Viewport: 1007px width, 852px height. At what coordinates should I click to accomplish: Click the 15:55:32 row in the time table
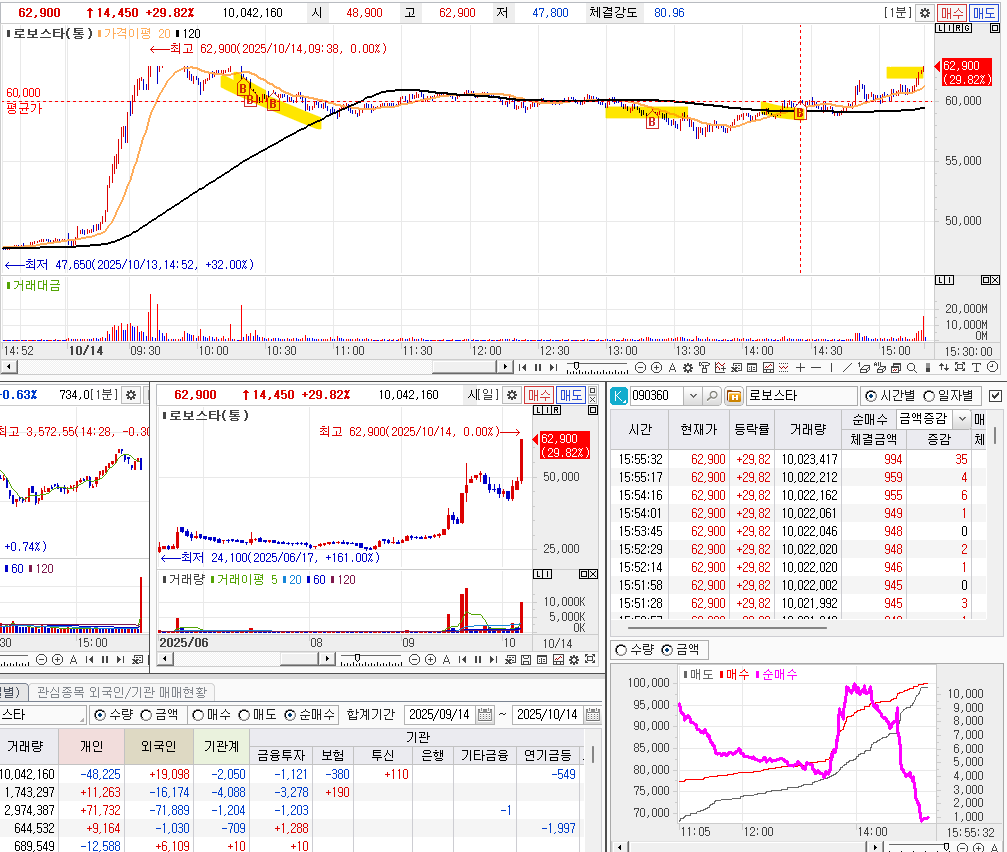pos(796,459)
